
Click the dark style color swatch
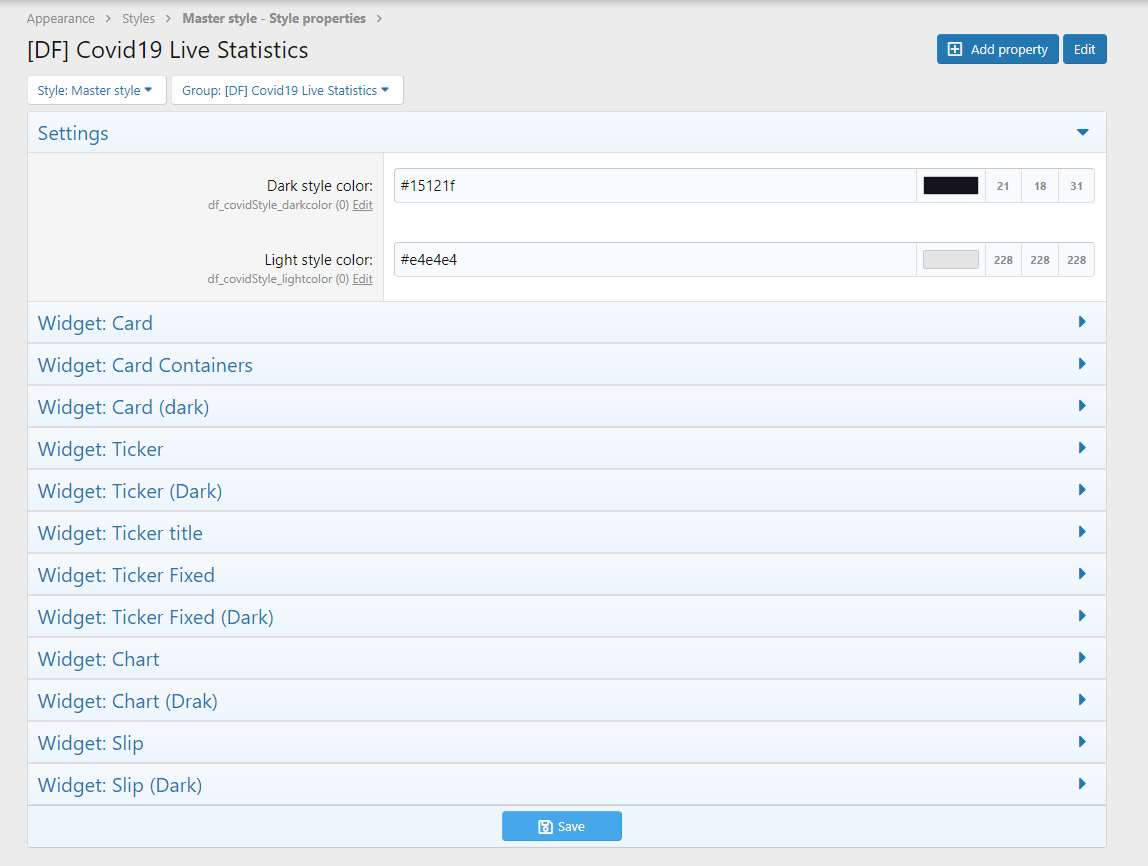(x=950, y=186)
